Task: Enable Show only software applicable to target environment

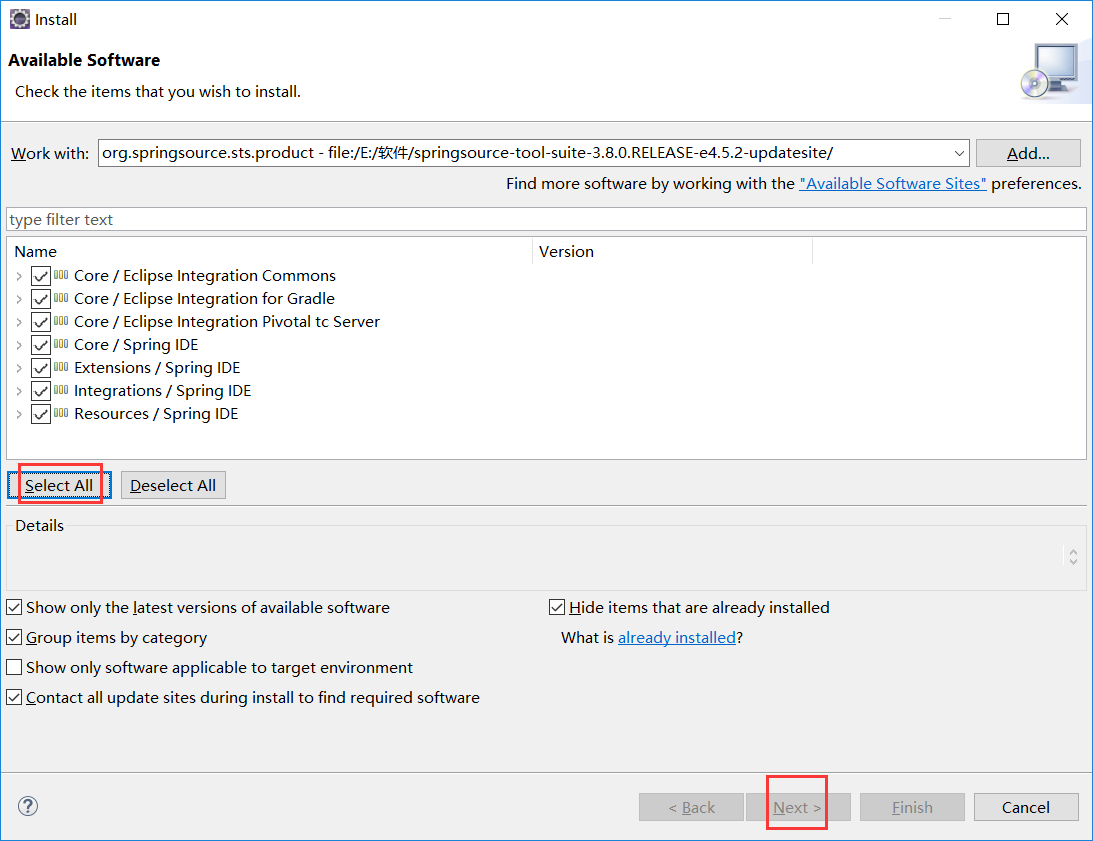Action: click(x=14, y=667)
